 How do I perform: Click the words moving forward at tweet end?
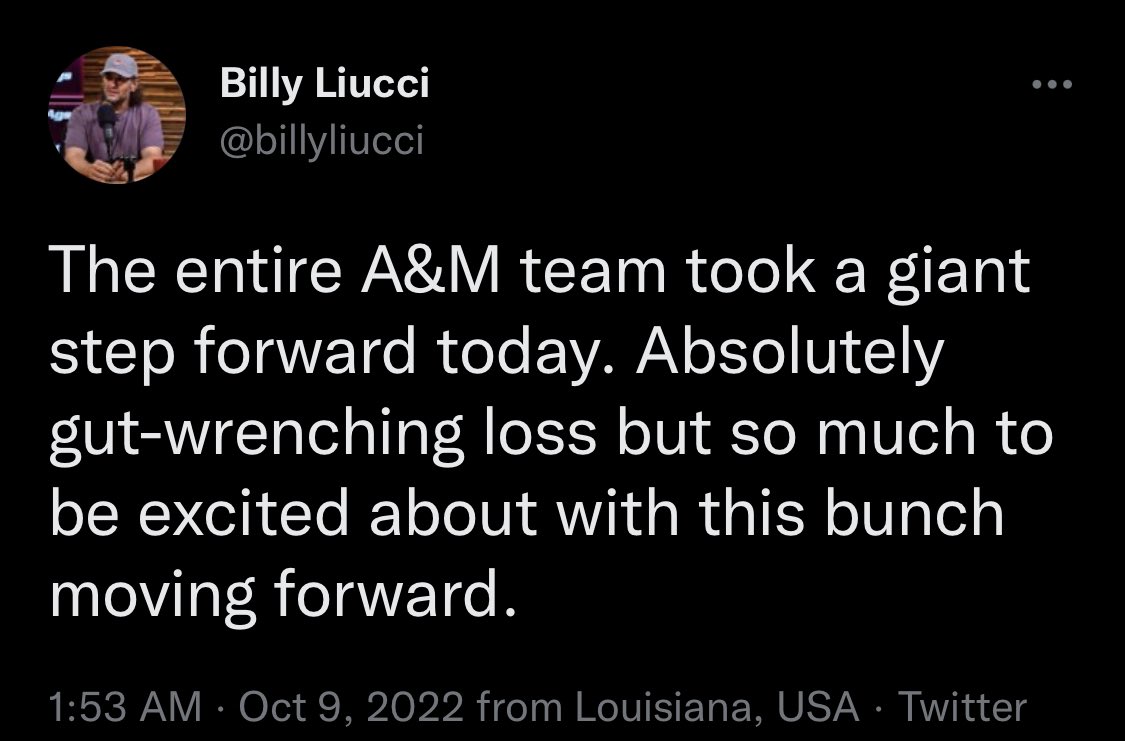click(x=283, y=595)
